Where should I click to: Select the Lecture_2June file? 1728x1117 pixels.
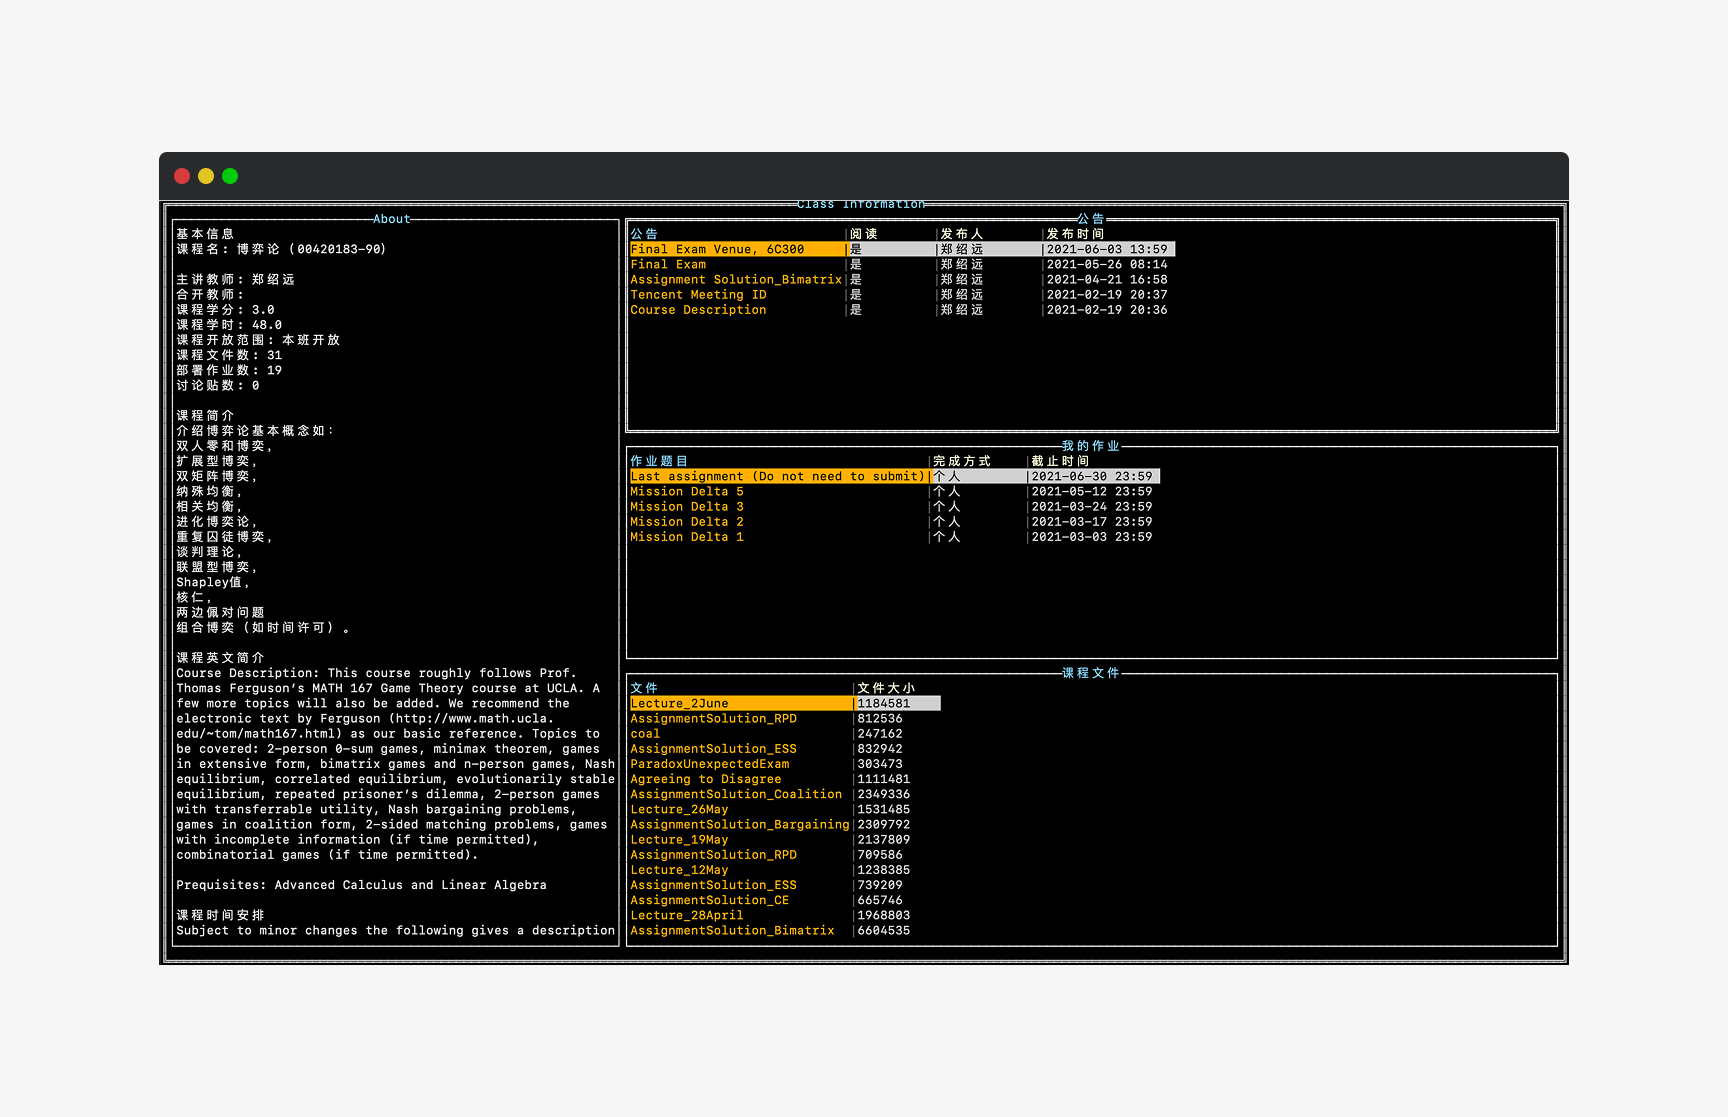pyautogui.click(x=679, y=704)
